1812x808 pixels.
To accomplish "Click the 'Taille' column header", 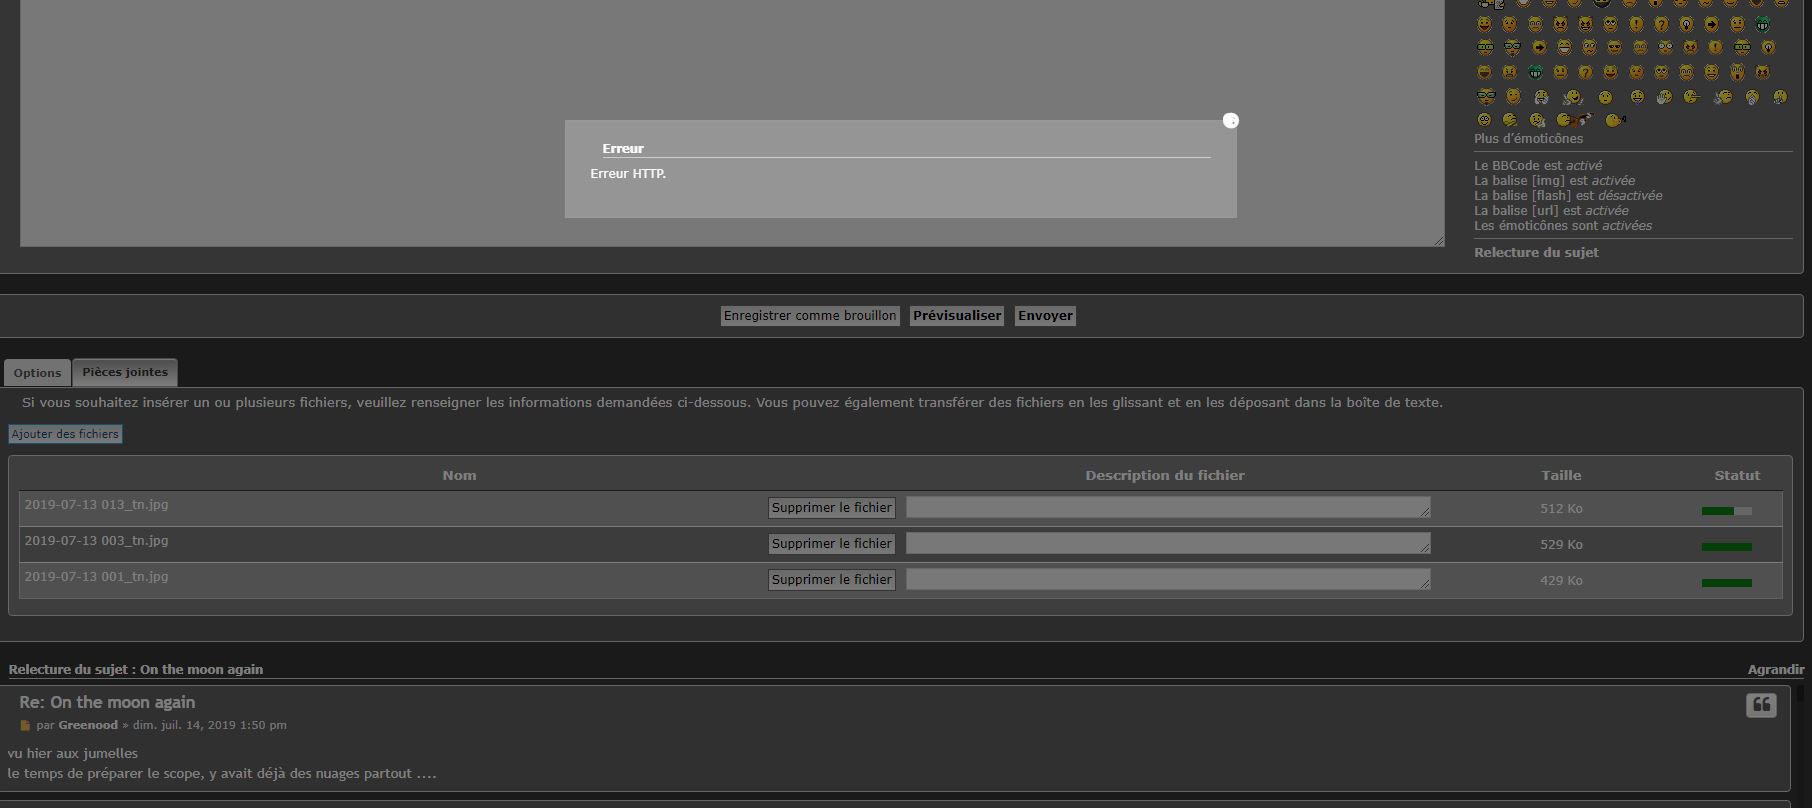I will (x=1561, y=476).
